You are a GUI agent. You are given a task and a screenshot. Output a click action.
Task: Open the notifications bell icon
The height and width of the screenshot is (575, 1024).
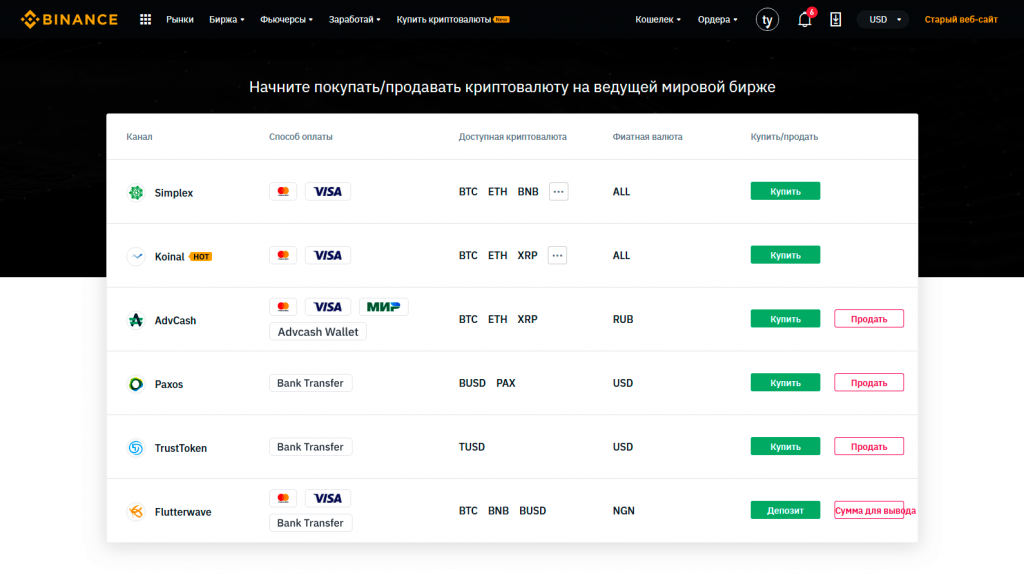point(804,19)
